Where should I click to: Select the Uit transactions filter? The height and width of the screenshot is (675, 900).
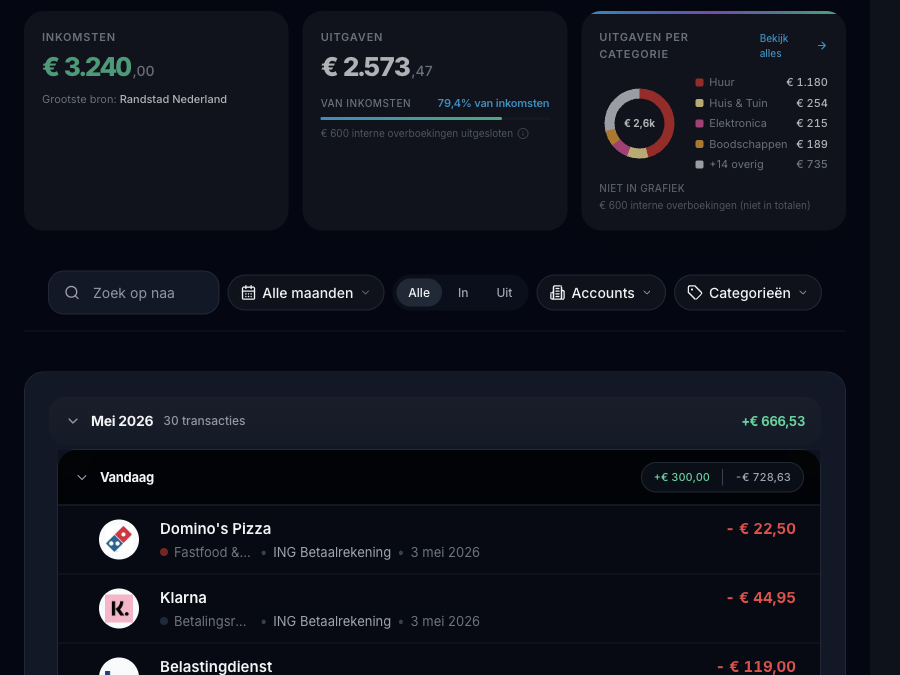pyautogui.click(x=504, y=293)
